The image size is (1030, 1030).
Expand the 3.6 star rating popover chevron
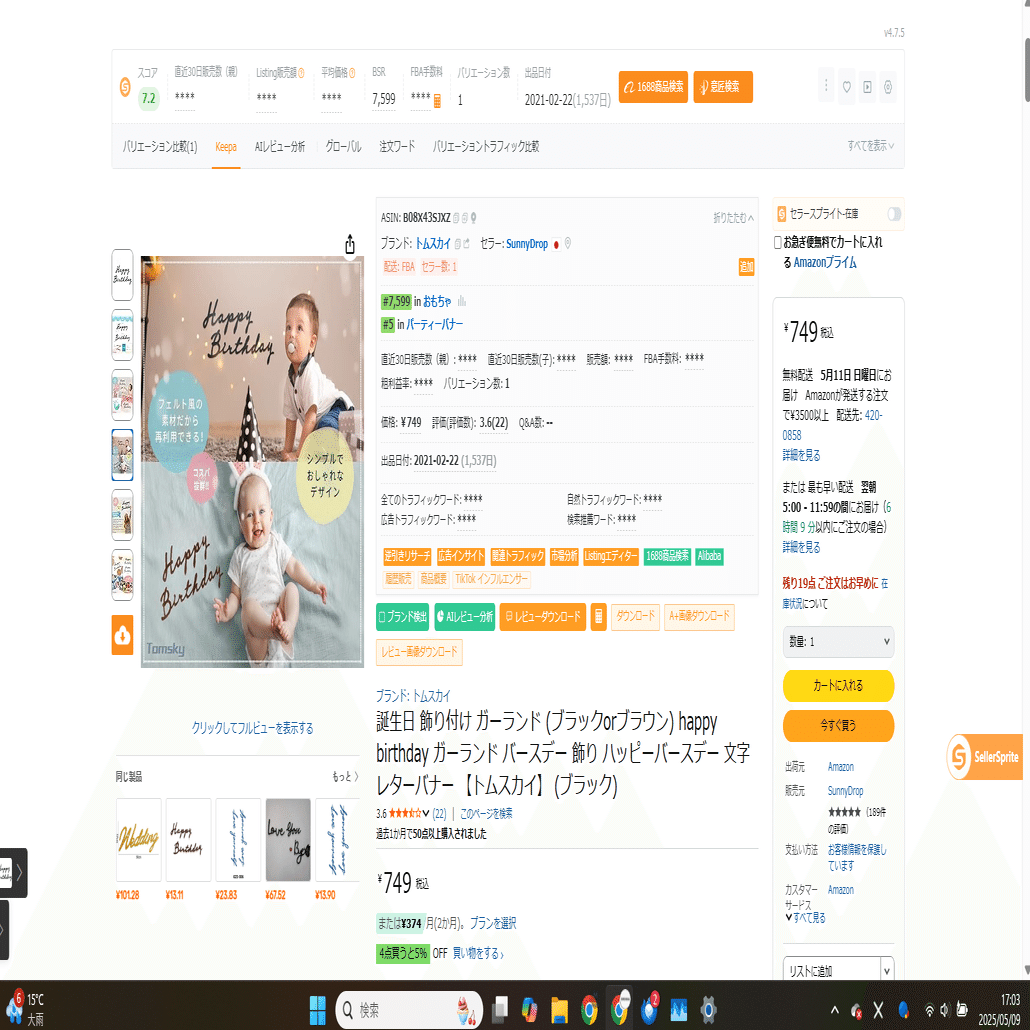(x=426, y=813)
